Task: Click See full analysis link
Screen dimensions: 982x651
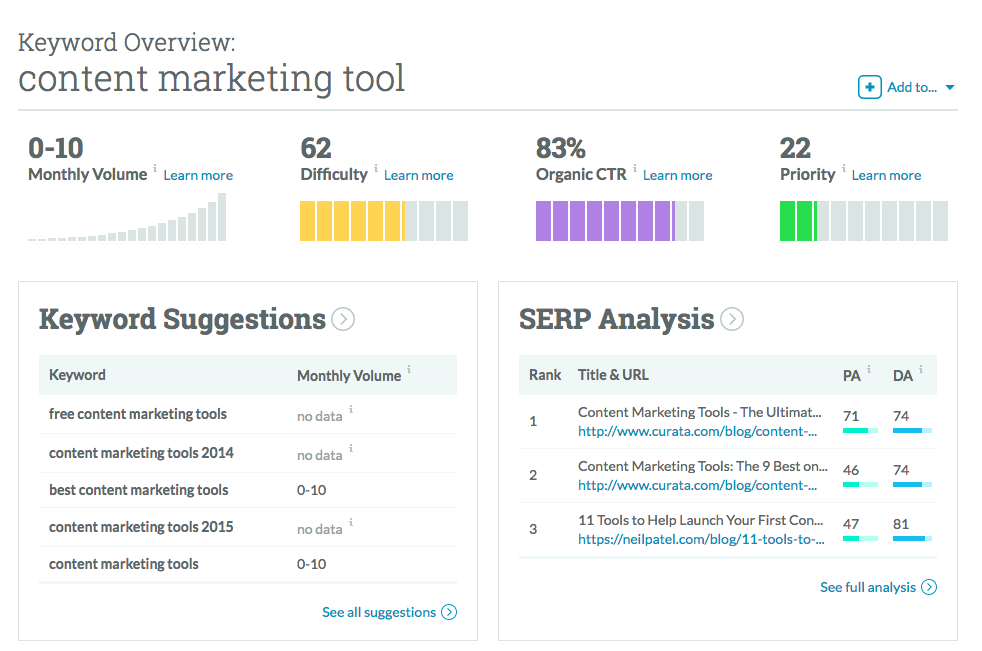Action: (x=868, y=587)
